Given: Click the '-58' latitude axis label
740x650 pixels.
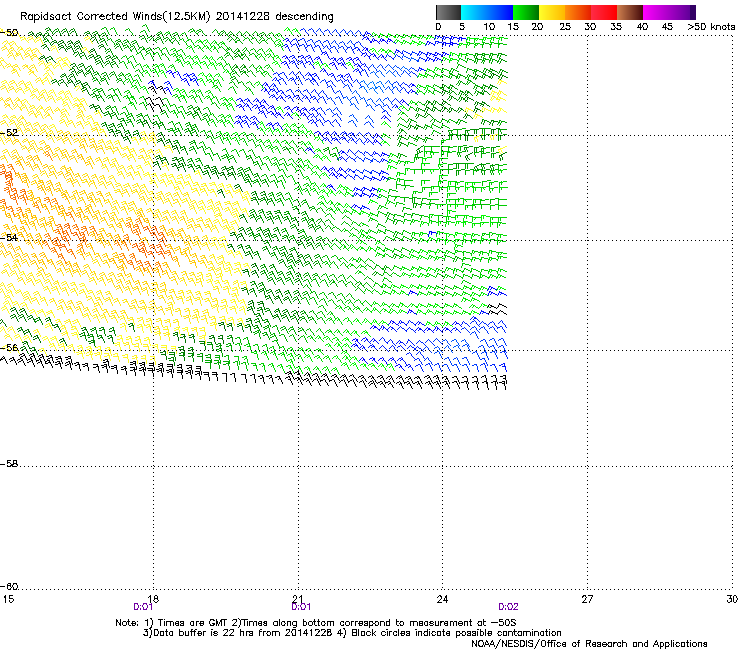Looking at the screenshot, I should click(x=9, y=464).
